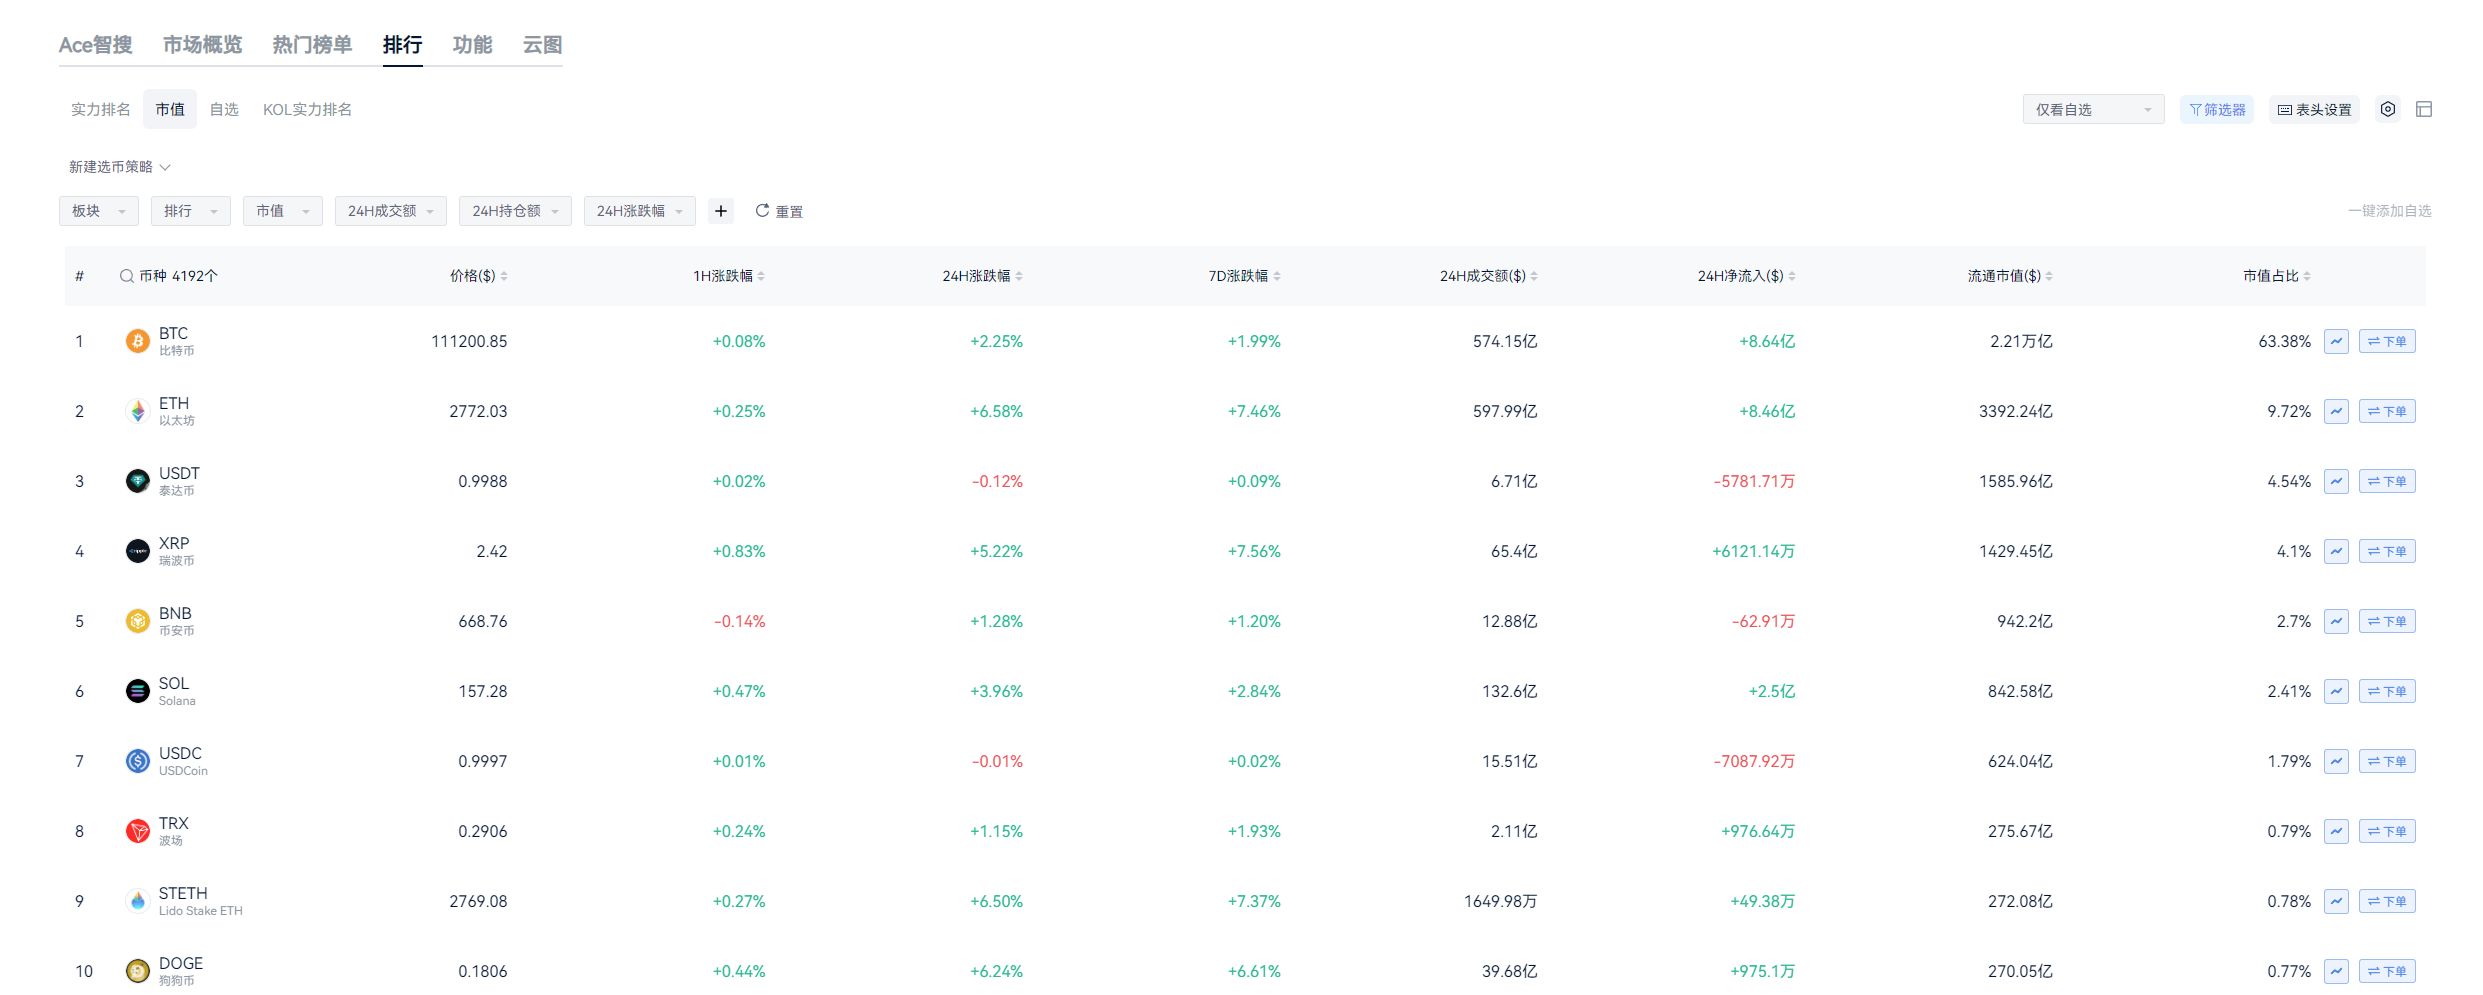Open the chart icon in SOL row
Image resolution: width=2483 pixels, height=995 pixels.
click(x=2336, y=691)
